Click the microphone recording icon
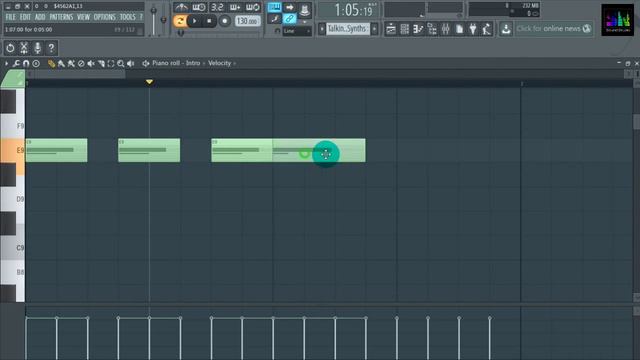The width and height of the screenshot is (640, 360). pyautogui.click(x=38, y=48)
